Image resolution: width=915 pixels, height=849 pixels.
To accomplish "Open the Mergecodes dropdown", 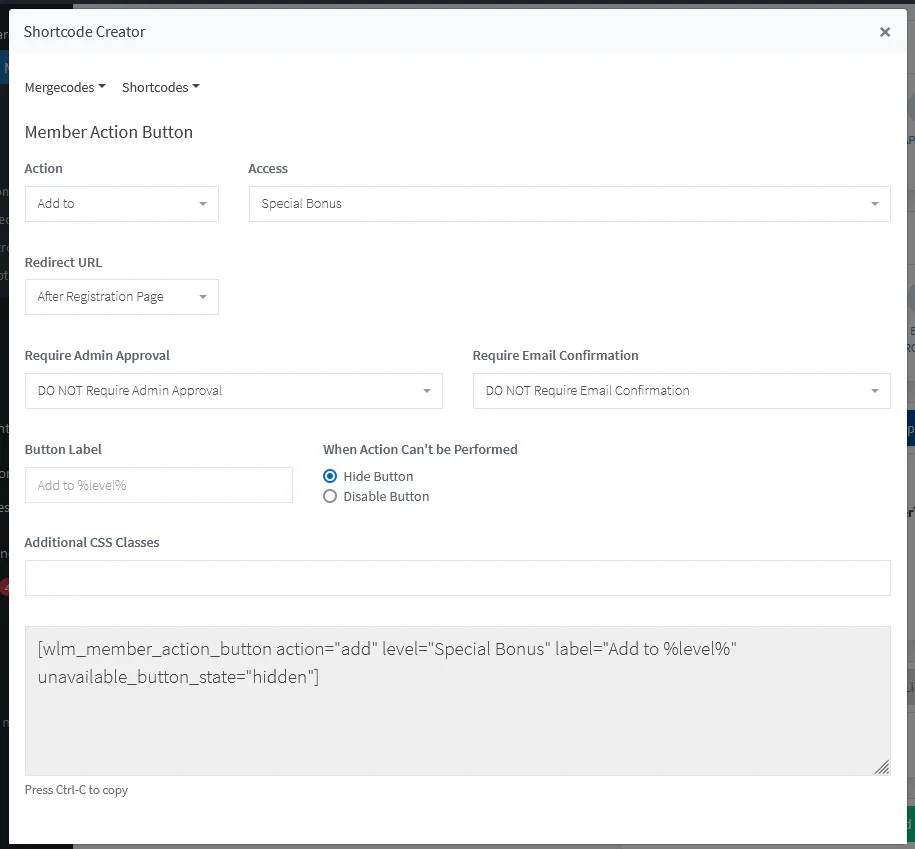I will point(64,87).
